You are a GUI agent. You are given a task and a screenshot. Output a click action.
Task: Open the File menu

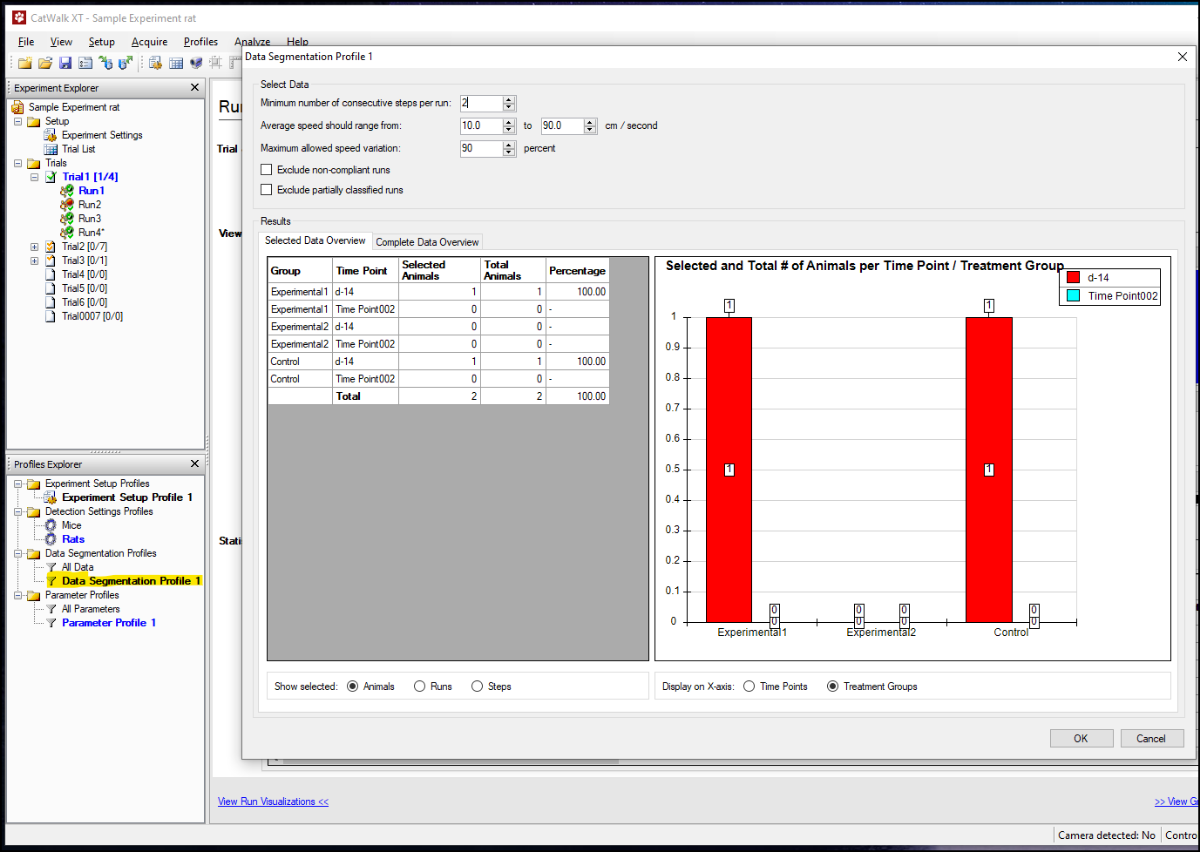click(x=26, y=42)
